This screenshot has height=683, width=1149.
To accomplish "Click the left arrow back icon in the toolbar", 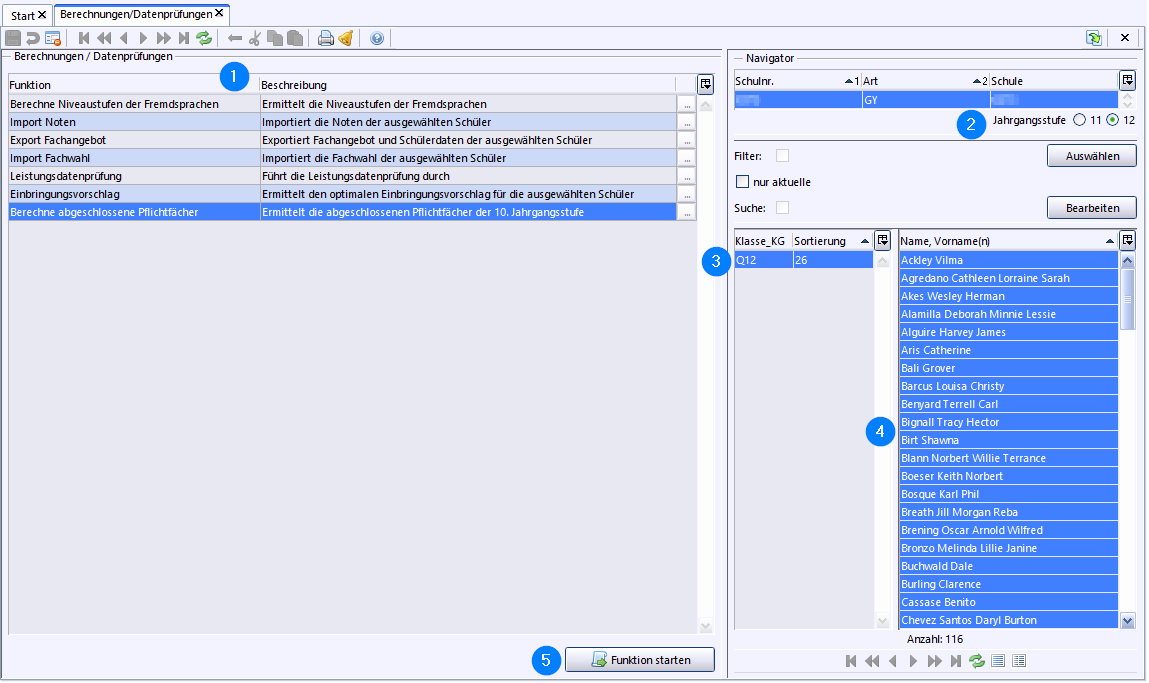I will [x=235, y=38].
